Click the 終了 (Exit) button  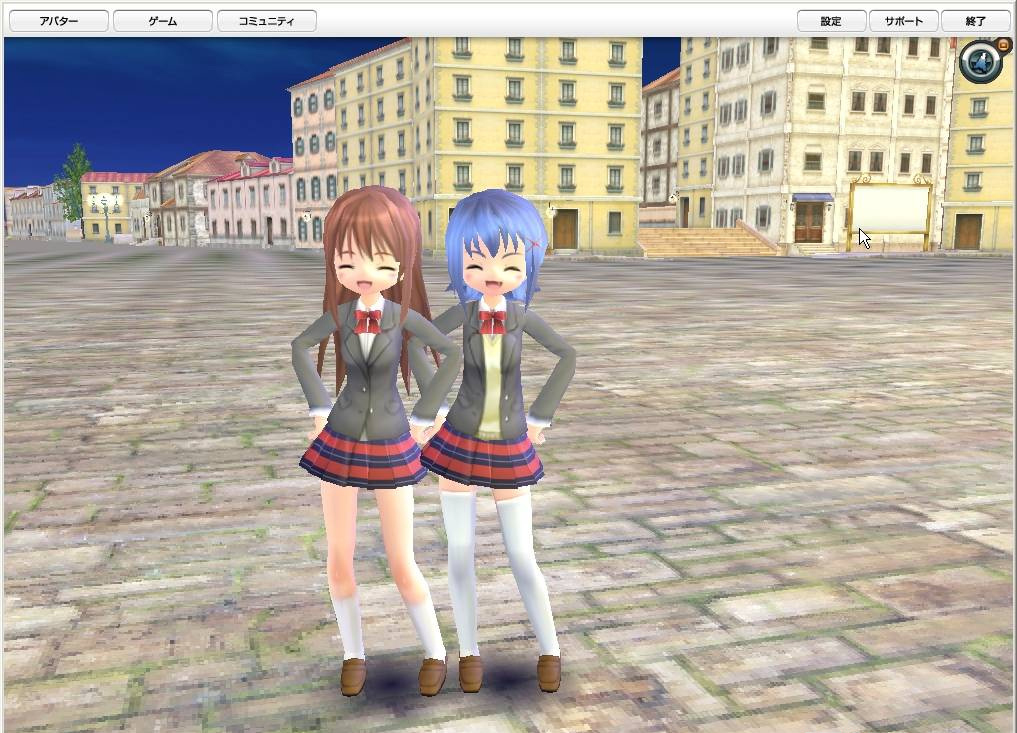click(x=975, y=21)
